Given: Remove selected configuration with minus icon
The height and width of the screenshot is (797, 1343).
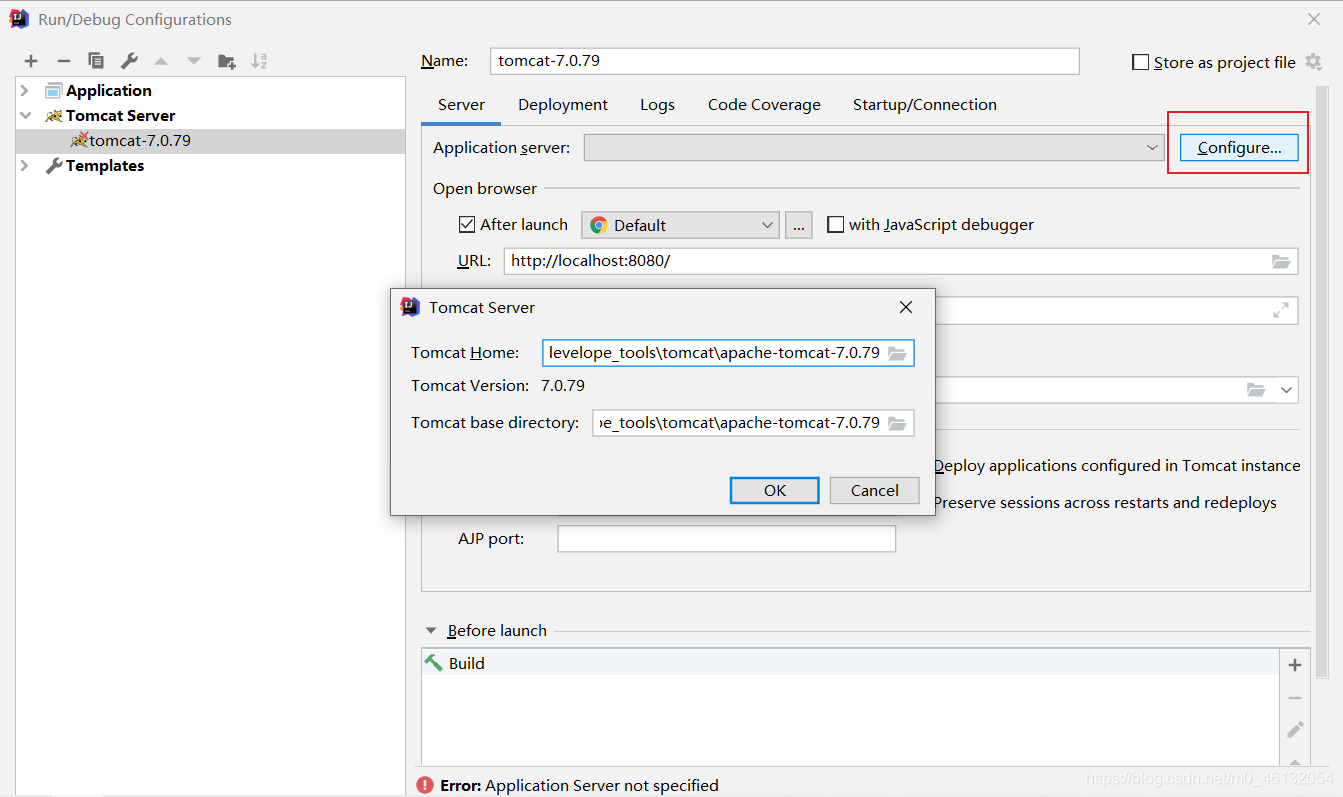Looking at the screenshot, I should 63,61.
